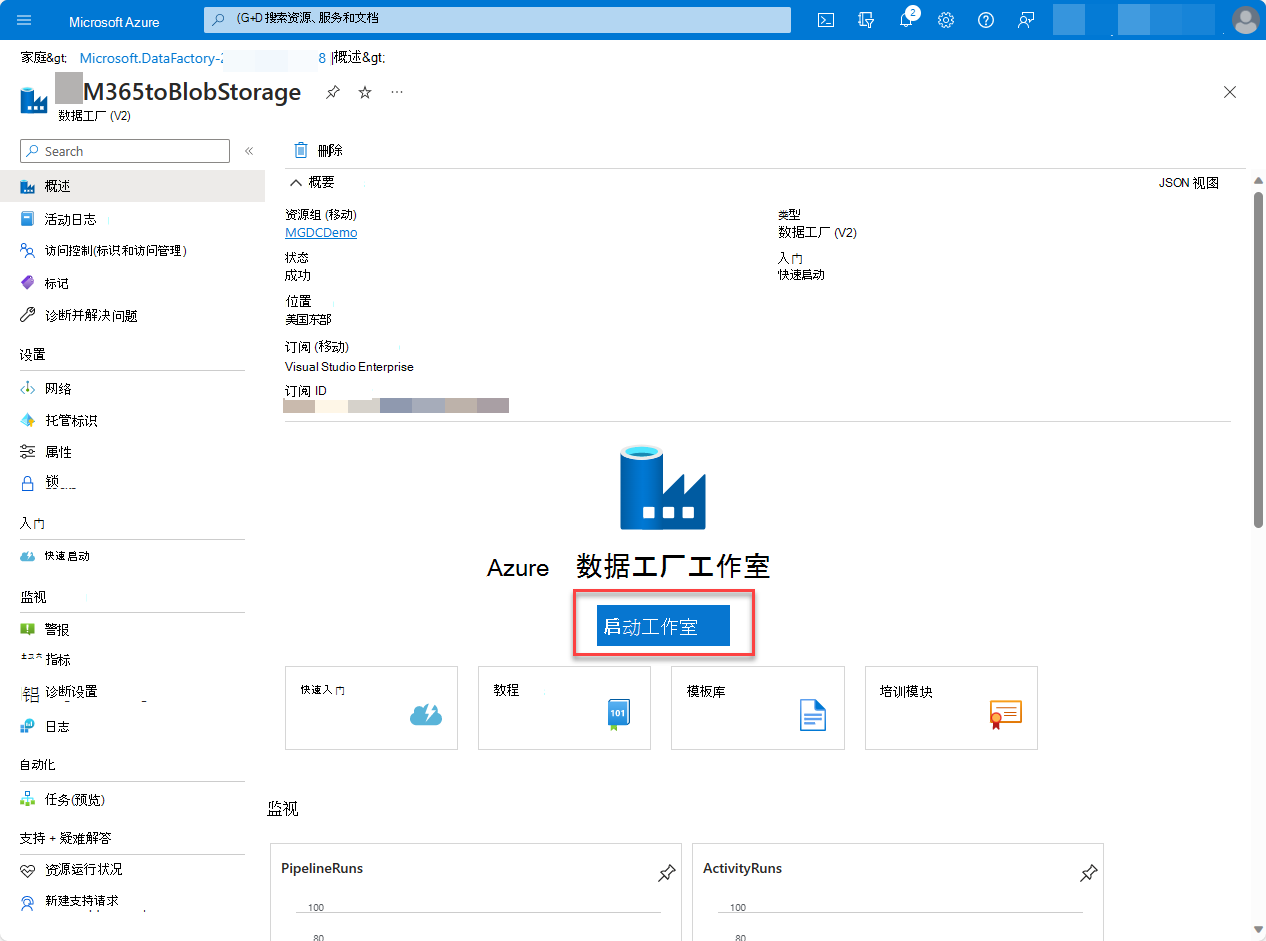The image size is (1266, 941).
Task: Click the 删除 button in the toolbar
Action: 318,150
